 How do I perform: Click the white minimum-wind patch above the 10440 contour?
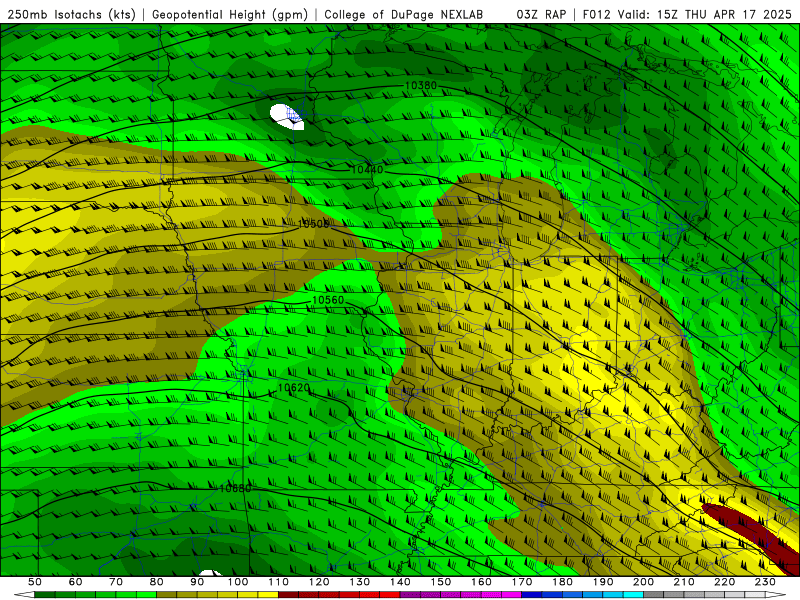click(287, 117)
